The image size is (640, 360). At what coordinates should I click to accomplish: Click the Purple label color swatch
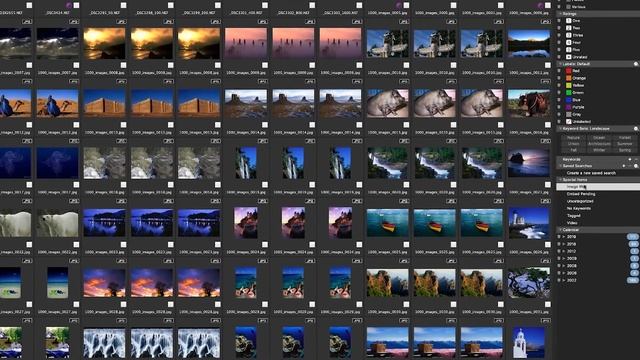pos(569,107)
